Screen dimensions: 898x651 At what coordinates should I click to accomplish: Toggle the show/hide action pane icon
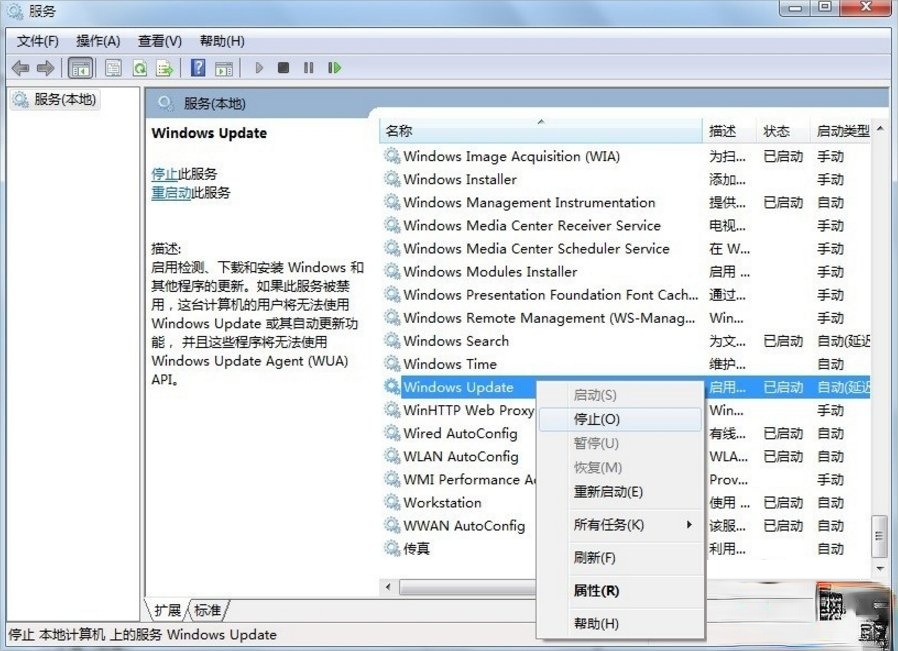click(x=224, y=69)
